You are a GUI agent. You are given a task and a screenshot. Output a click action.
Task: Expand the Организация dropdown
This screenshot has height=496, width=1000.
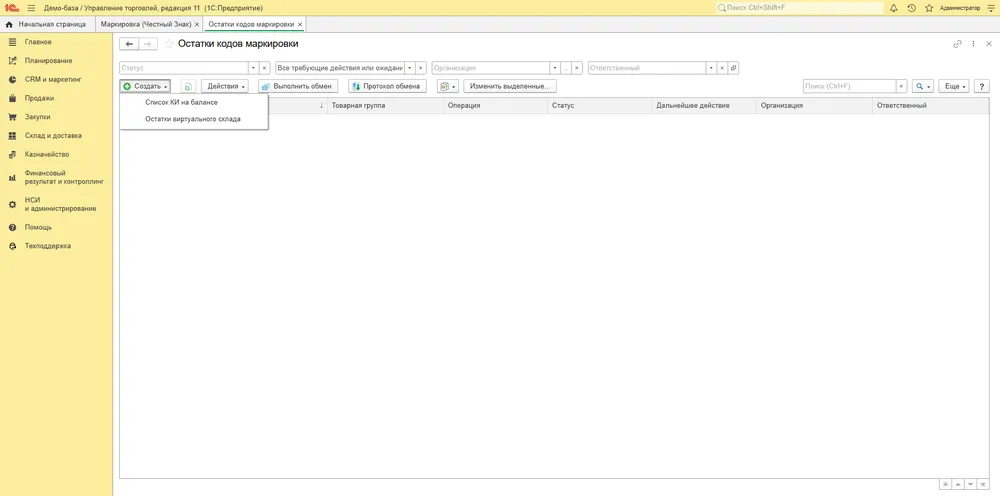pos(555,68)
